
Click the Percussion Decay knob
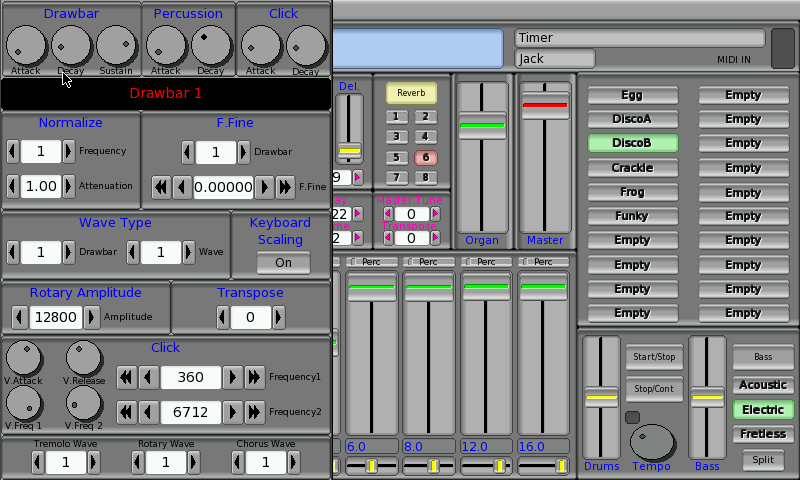(x=211, y=46)
